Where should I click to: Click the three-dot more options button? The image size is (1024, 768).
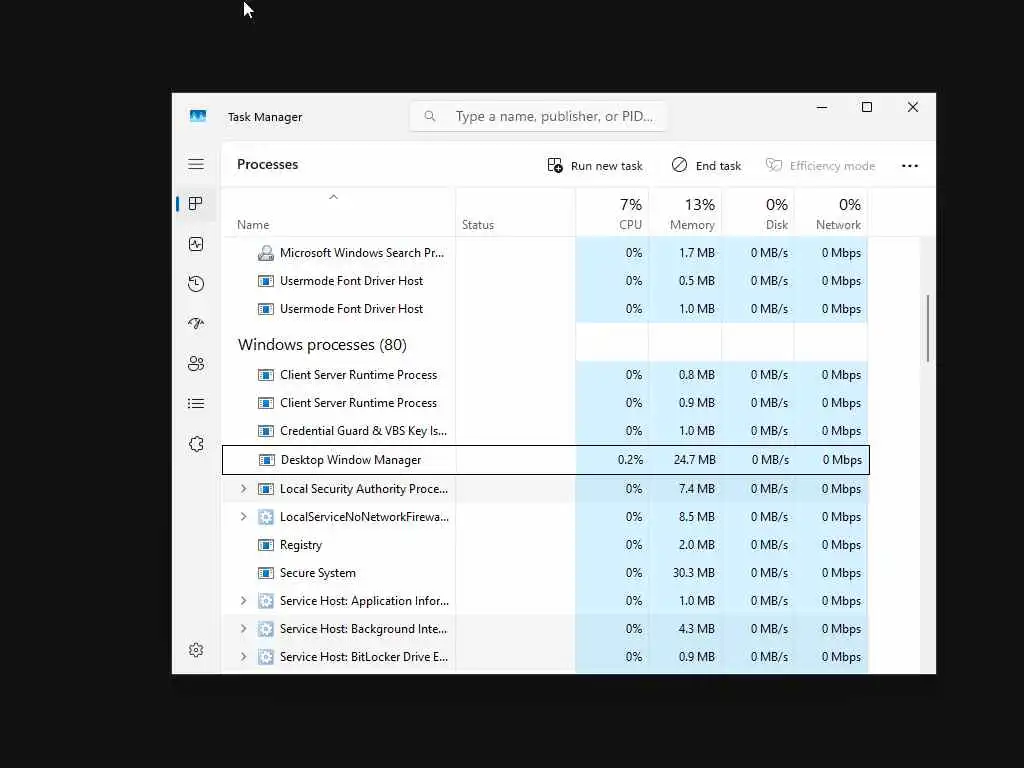910,166
